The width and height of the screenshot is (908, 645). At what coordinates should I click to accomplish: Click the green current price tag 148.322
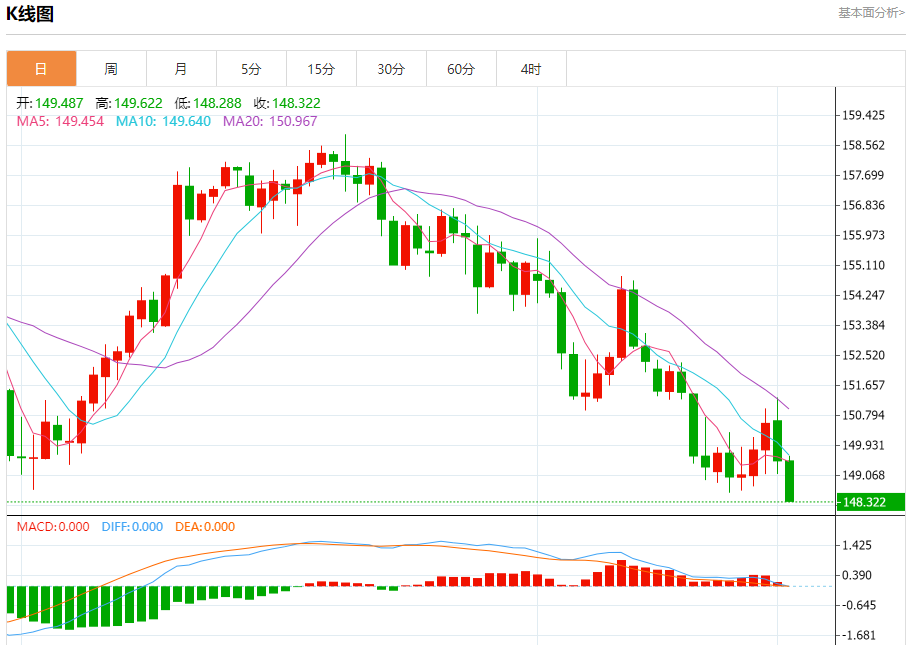871,502
